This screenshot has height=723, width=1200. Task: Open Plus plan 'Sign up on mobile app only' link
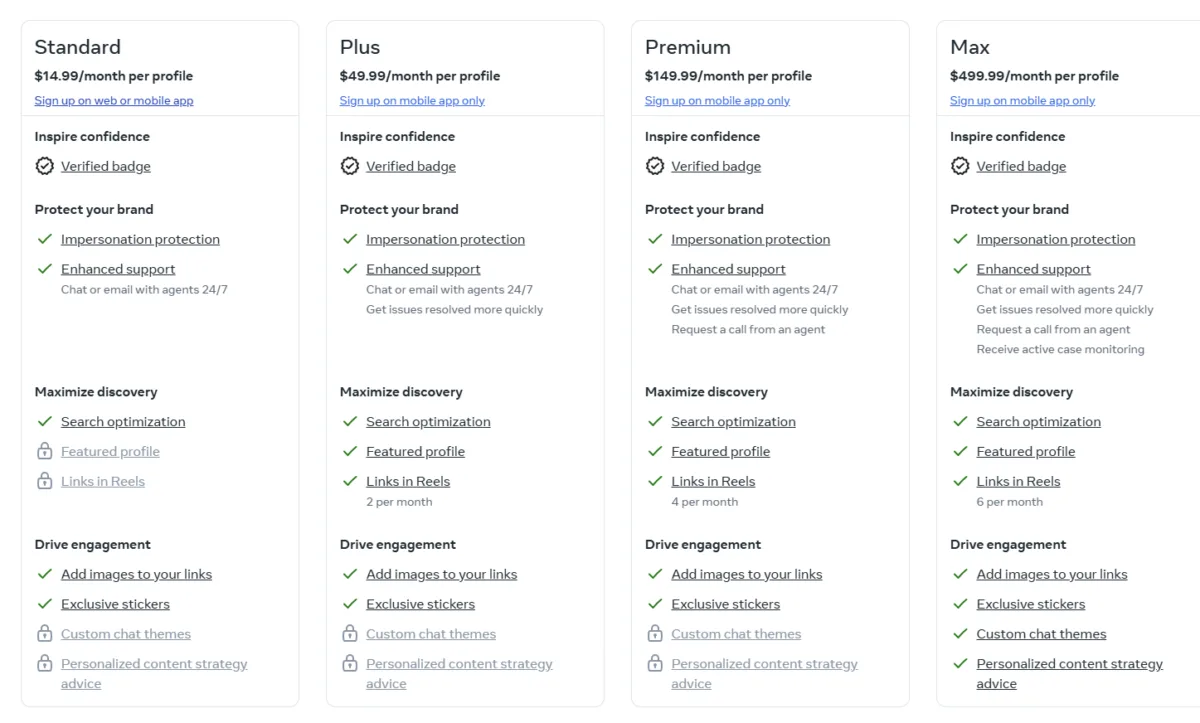(x=412, y=100)
